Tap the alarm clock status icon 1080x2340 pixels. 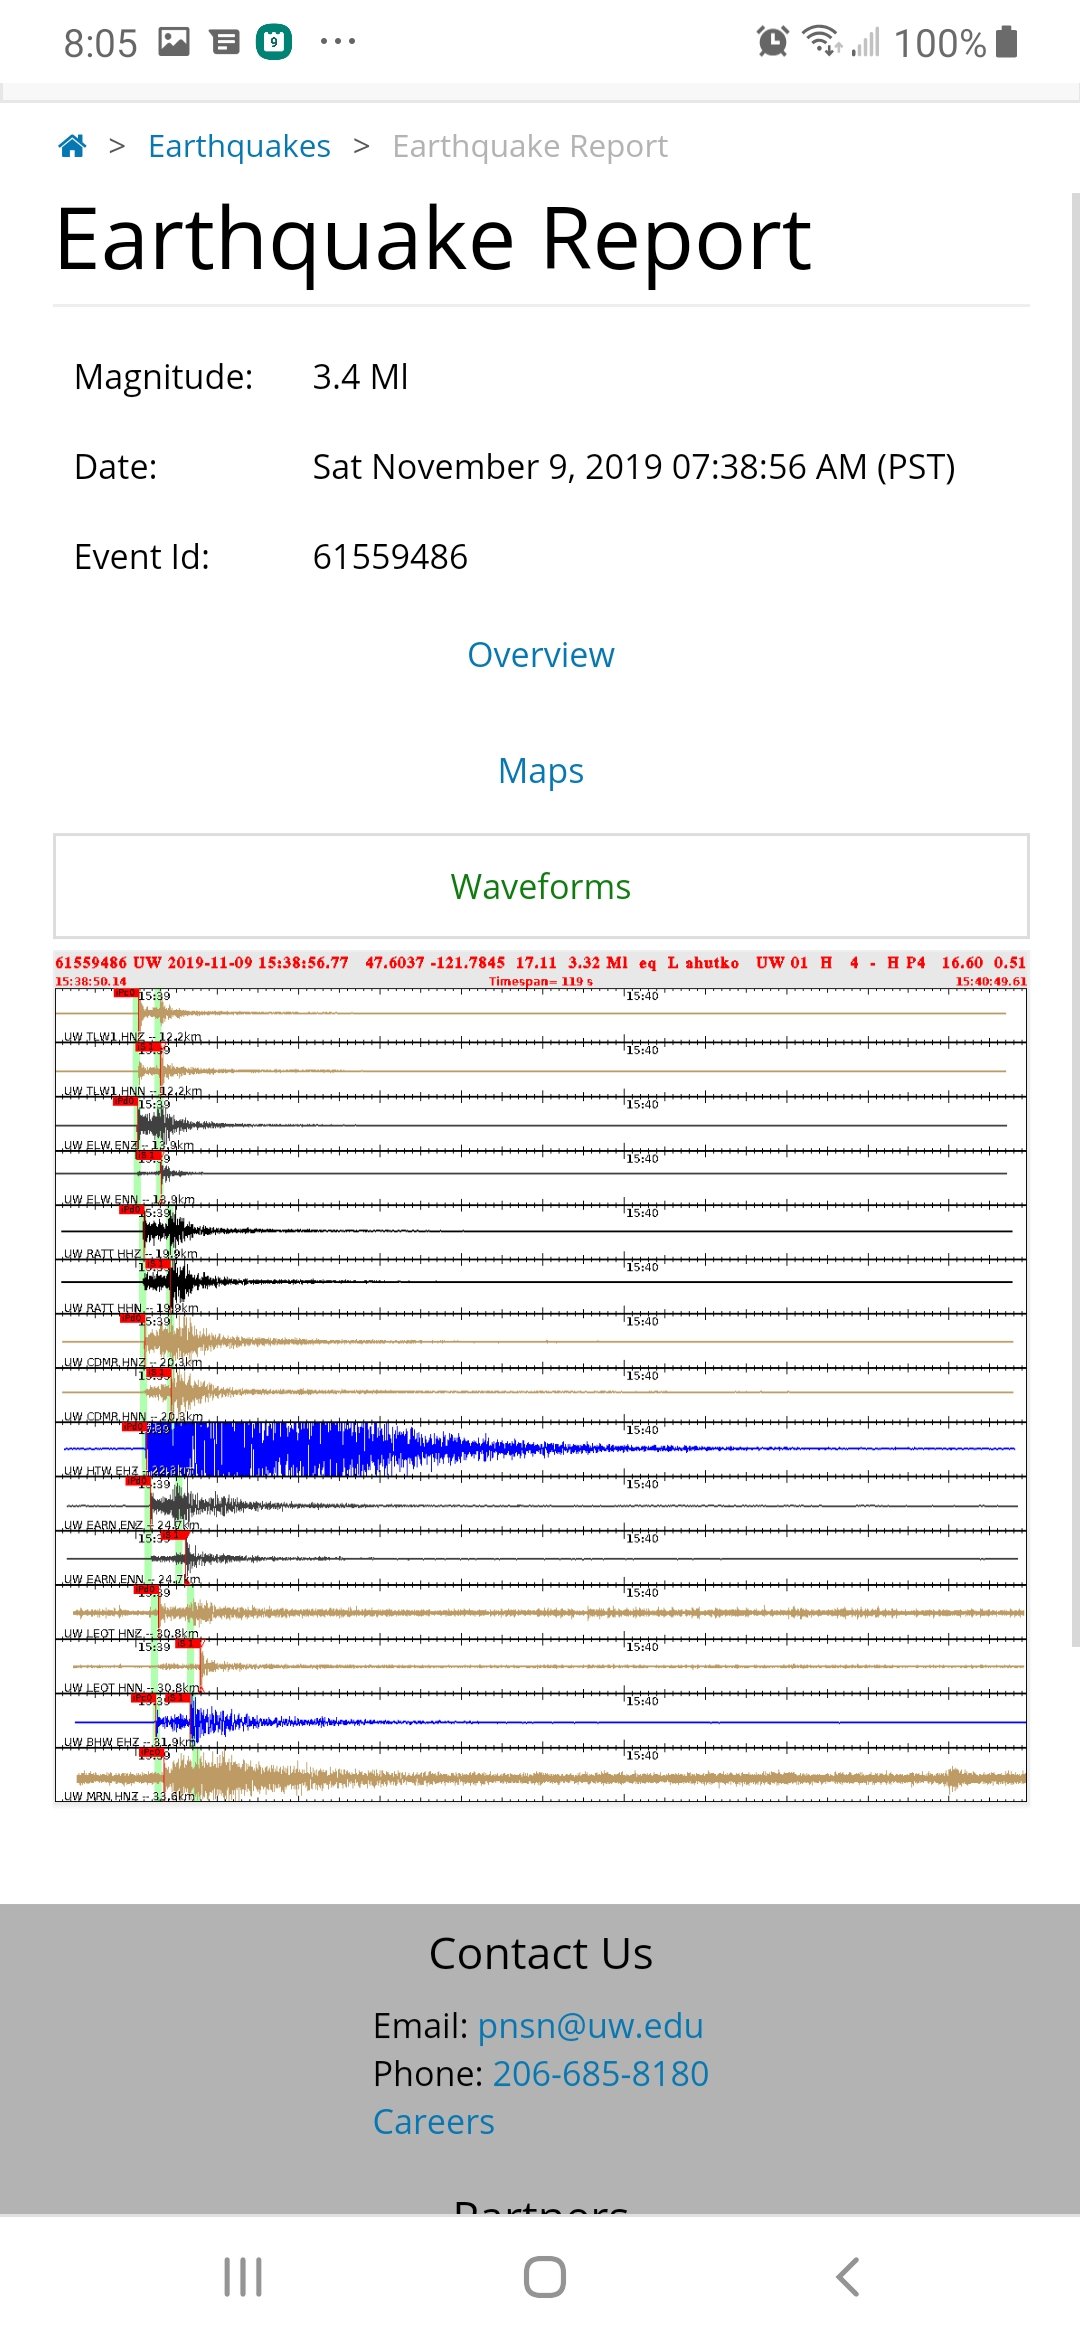[772, 42]
